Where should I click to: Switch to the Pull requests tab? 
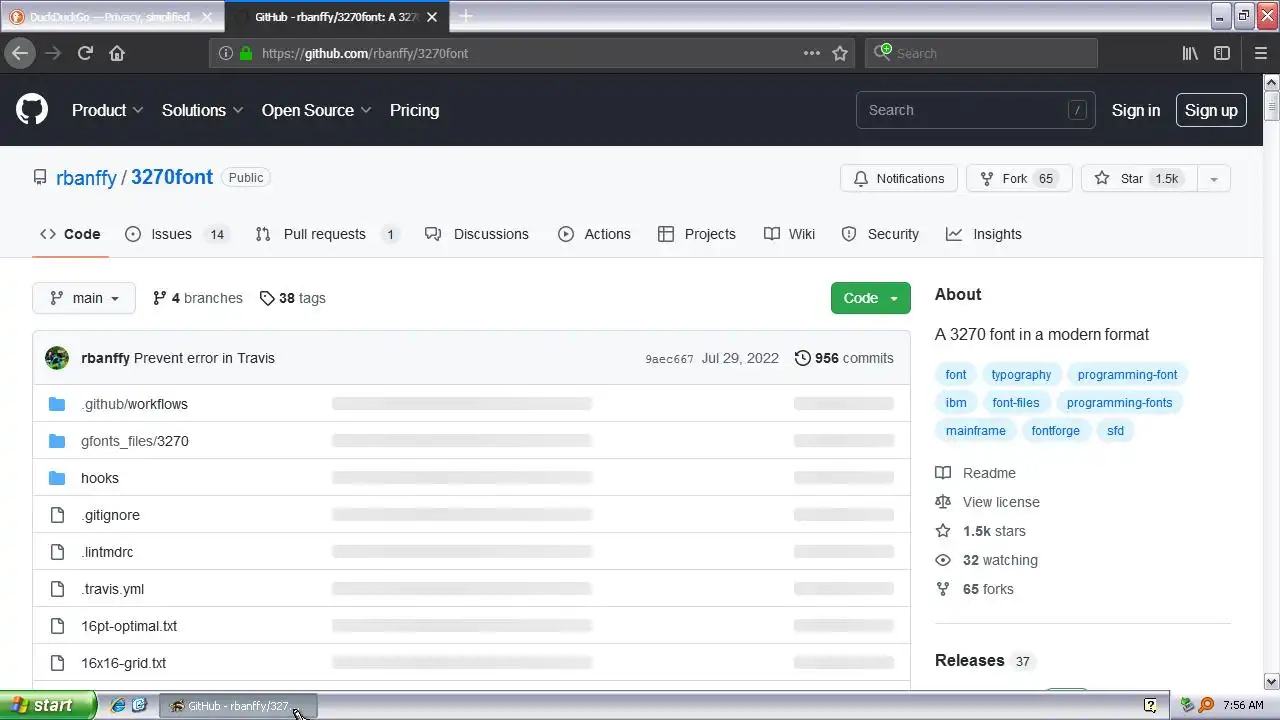click(327, 234)
